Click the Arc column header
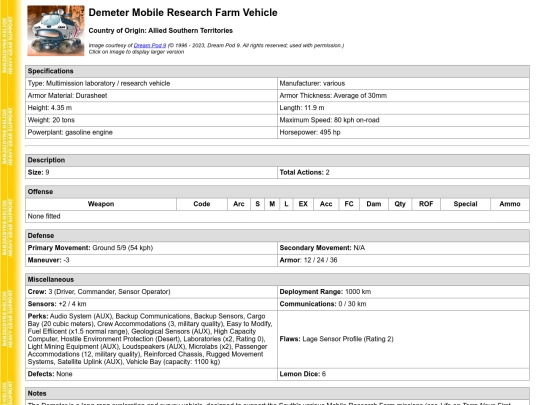 (239, 204)
